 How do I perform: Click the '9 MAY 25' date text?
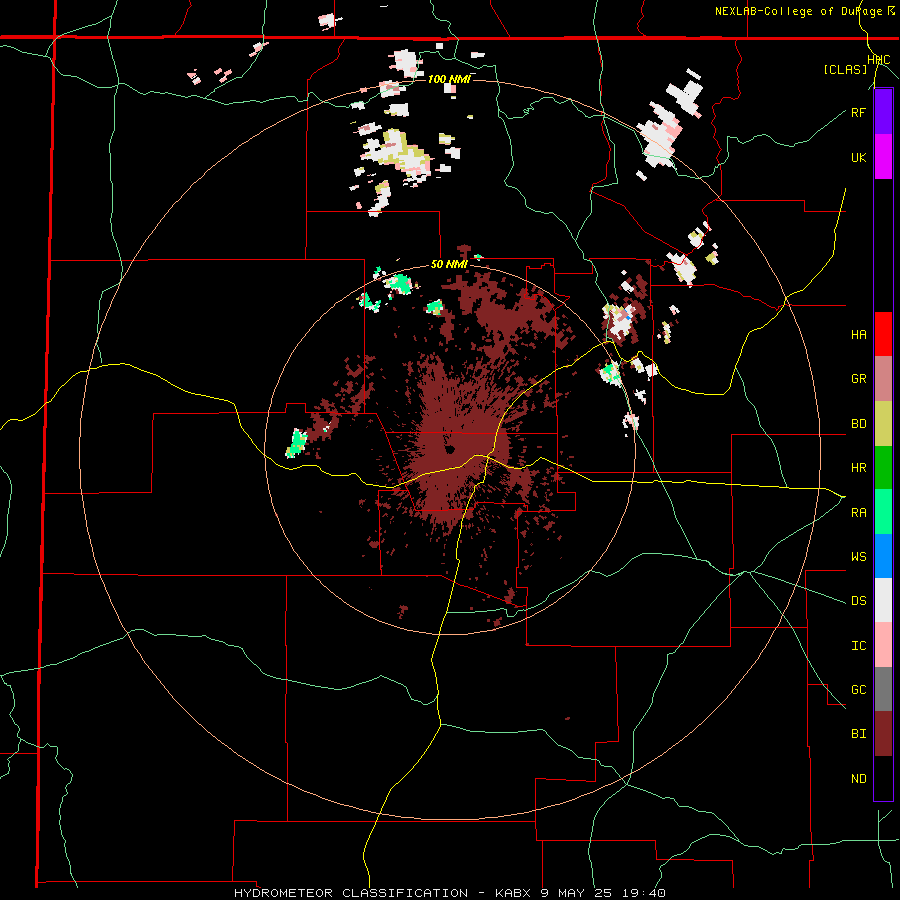(x=577, y=893)
